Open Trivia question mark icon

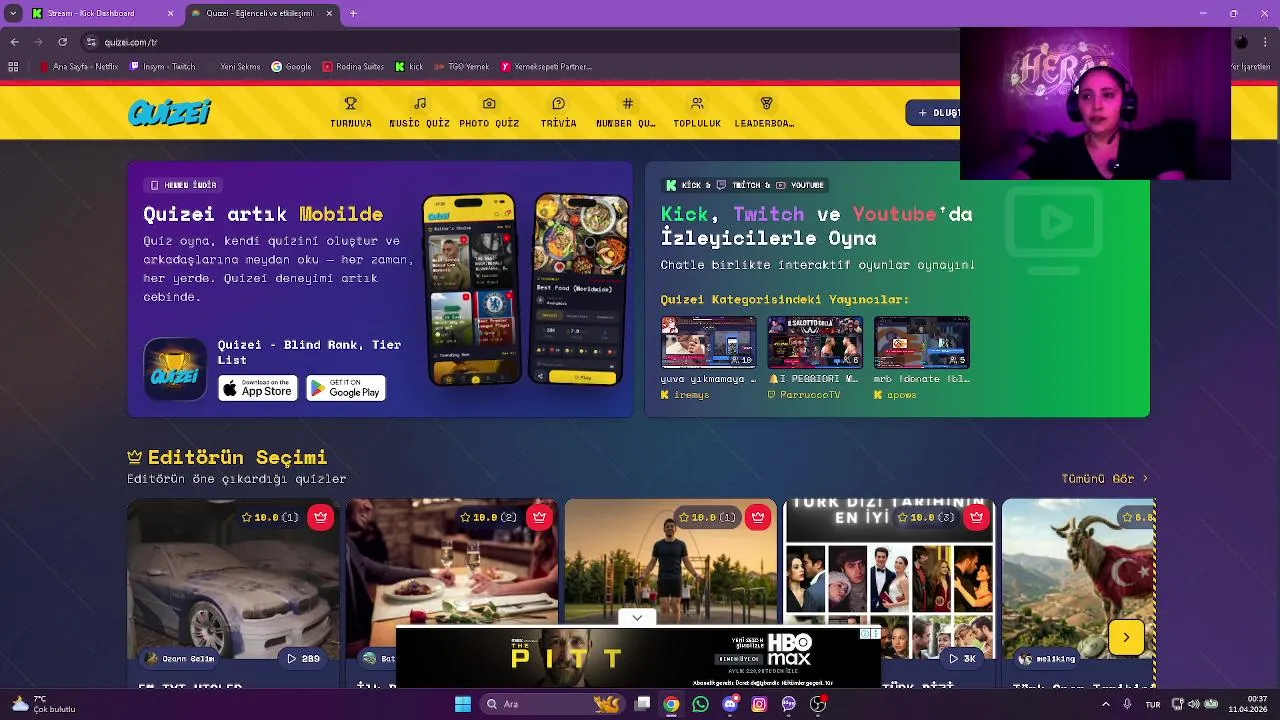(x=558, y=103)
